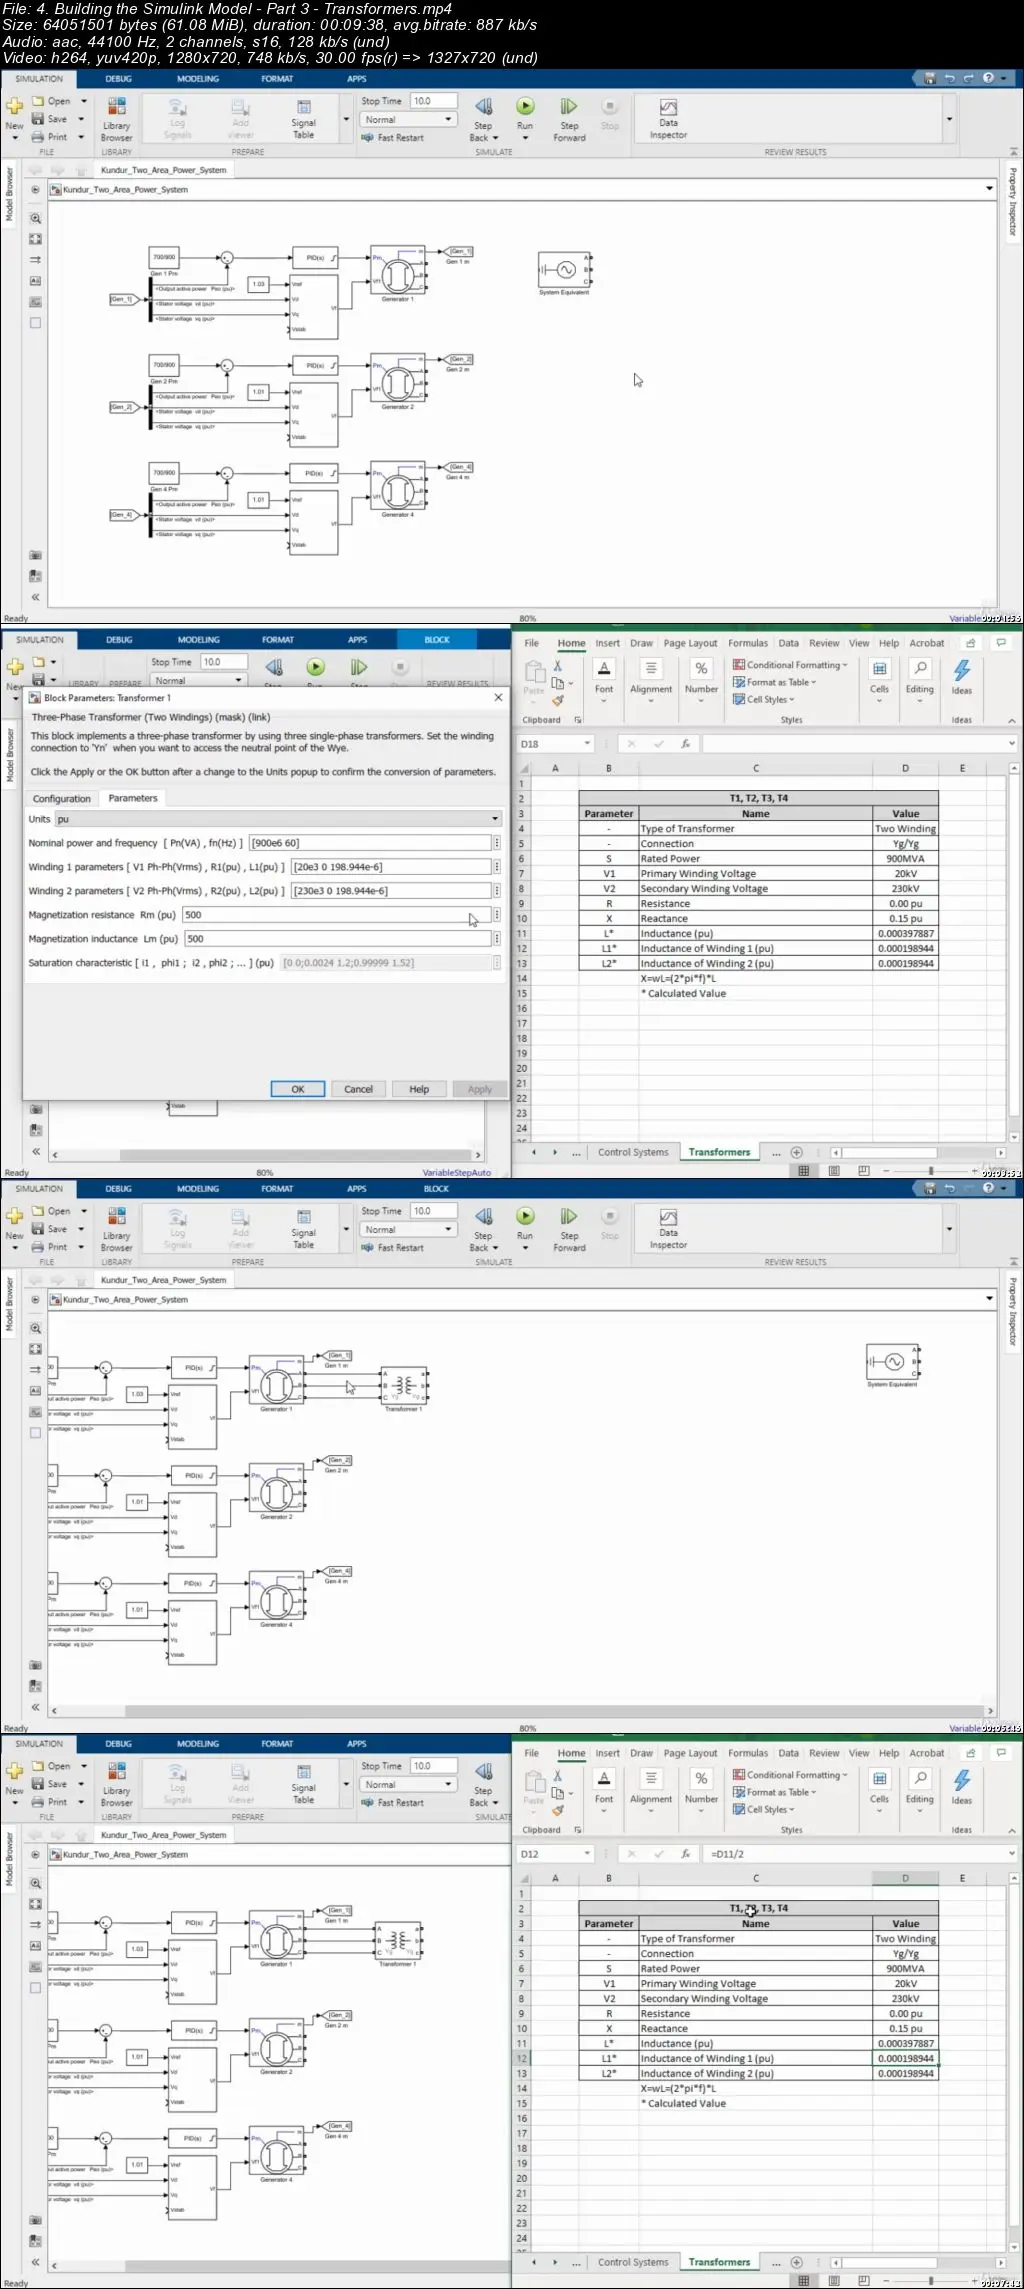The width and height of the screenshot is (1024, 2289).
Task: Switch to Page Layout view in bottom-frame Excel
Action: pos(833,2281)
